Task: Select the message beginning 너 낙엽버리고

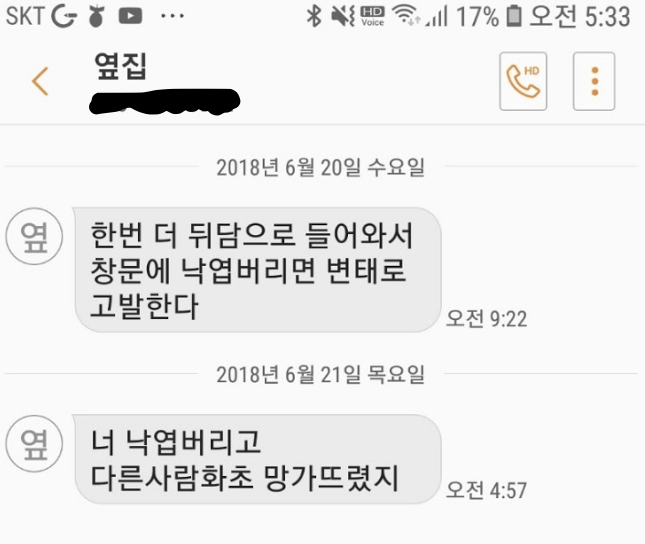Action: pyautogui.click(x=258, y=459)
